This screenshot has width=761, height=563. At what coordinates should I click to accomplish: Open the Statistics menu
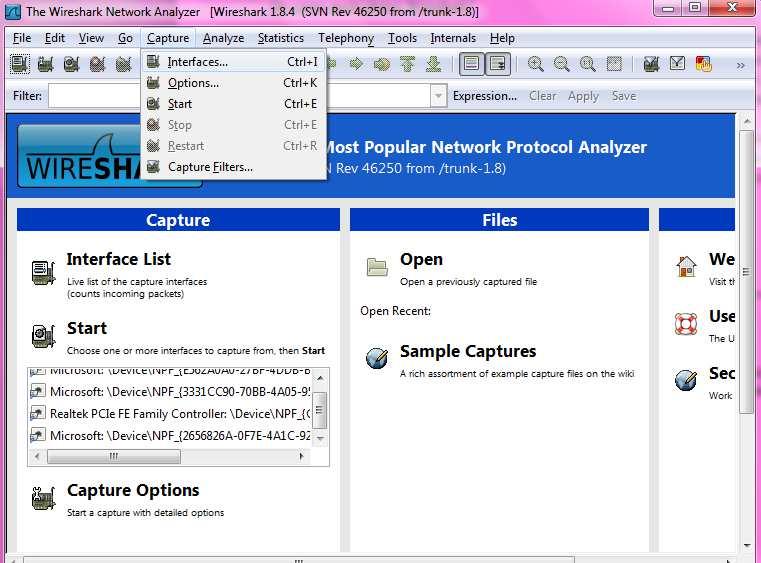point(281,38)
